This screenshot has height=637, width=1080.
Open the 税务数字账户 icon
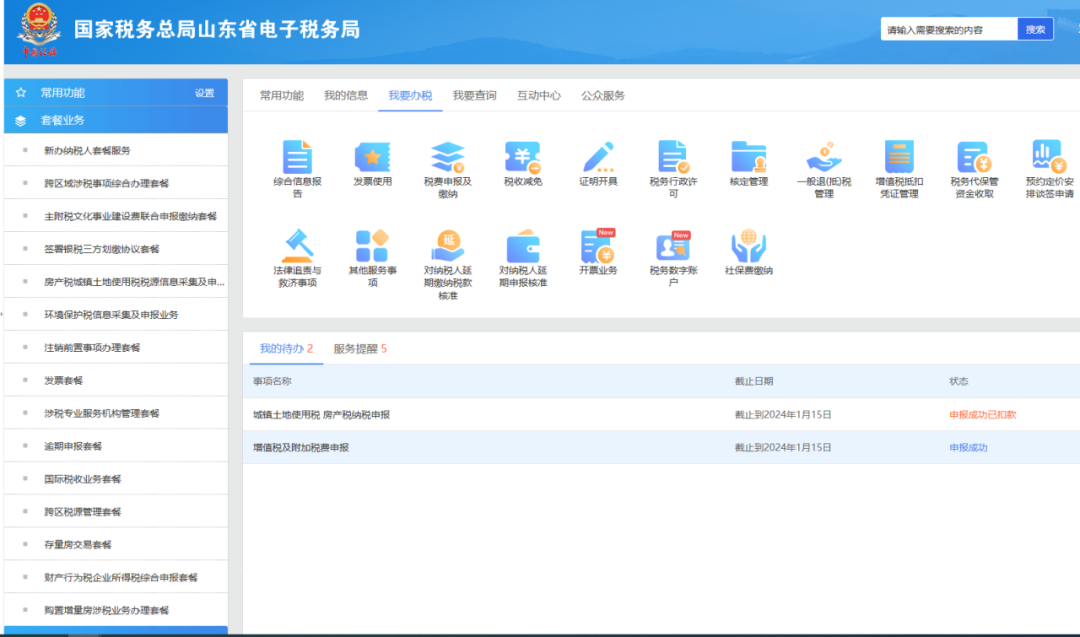point(673,246)
